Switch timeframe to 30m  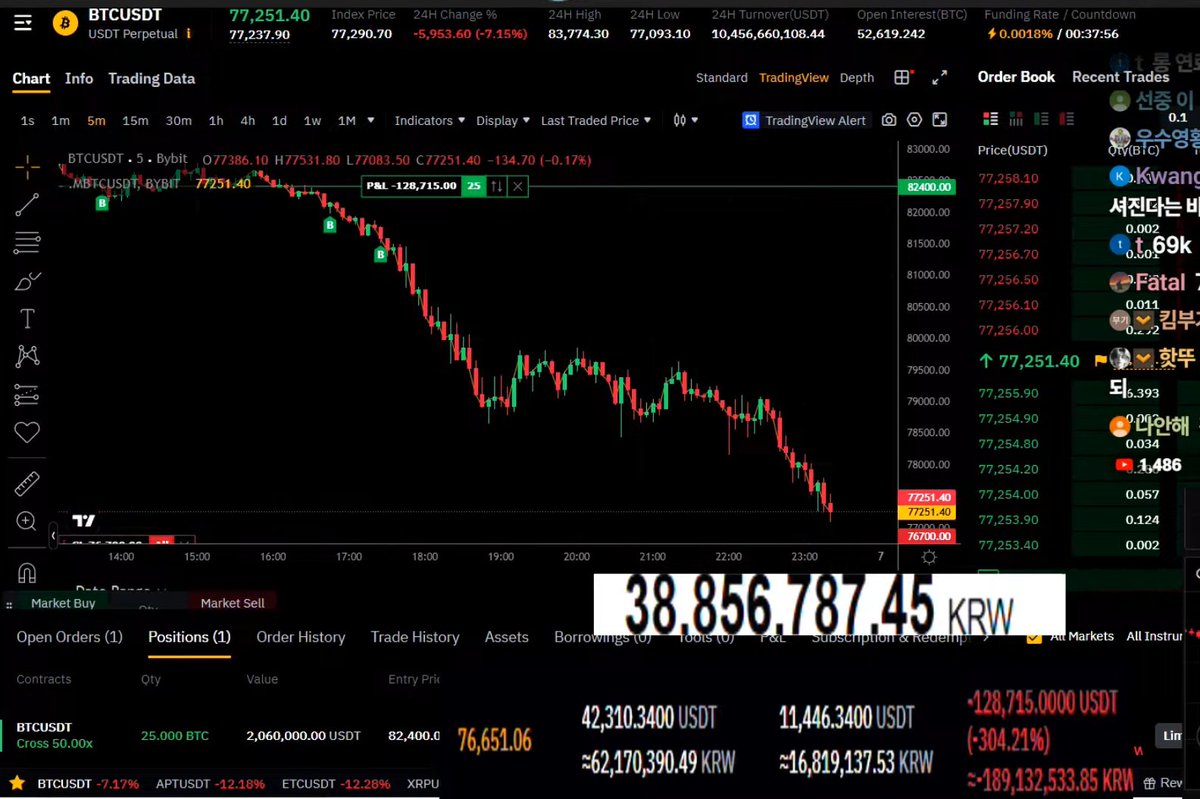(178, 120)
